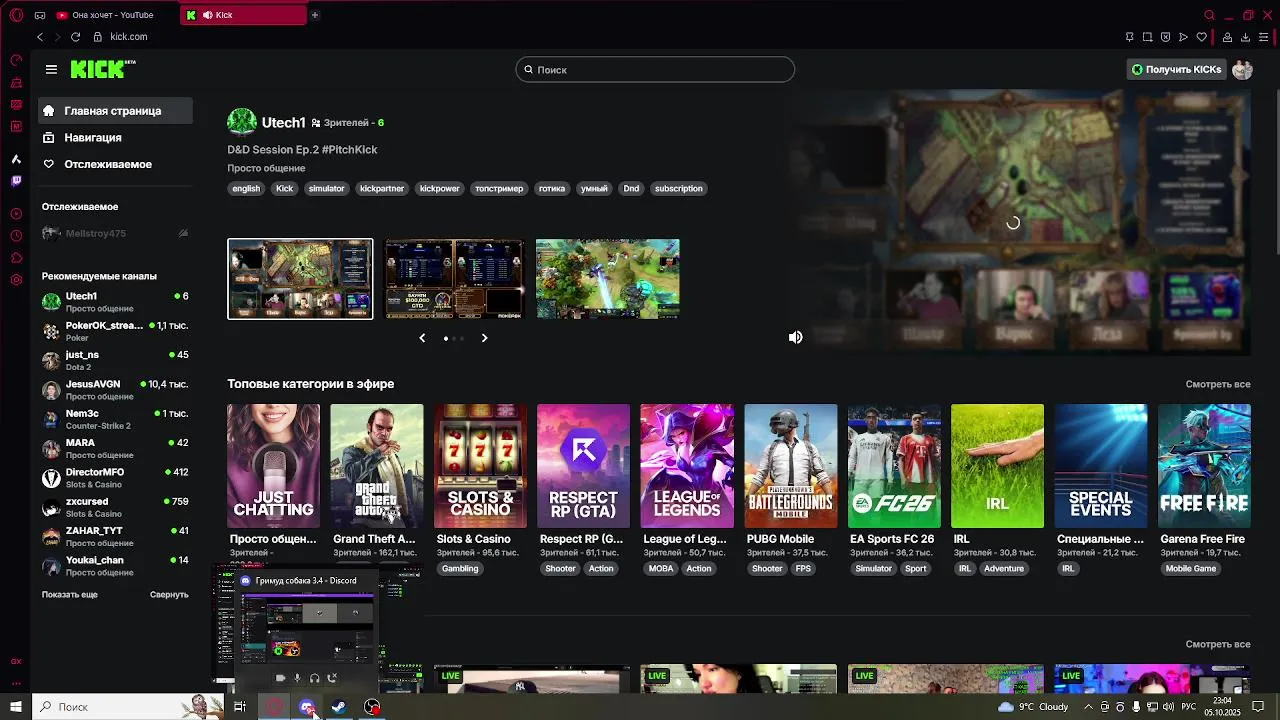Open the PUBG Mobile category card
The image size is (1280, 720).
coord(790,466)
